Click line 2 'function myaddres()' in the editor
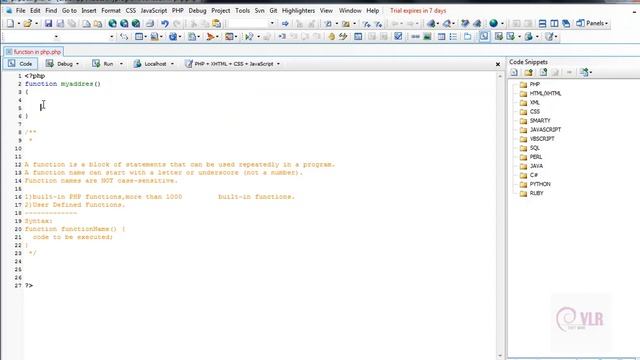640x360 pixels. tap(63, 84)
